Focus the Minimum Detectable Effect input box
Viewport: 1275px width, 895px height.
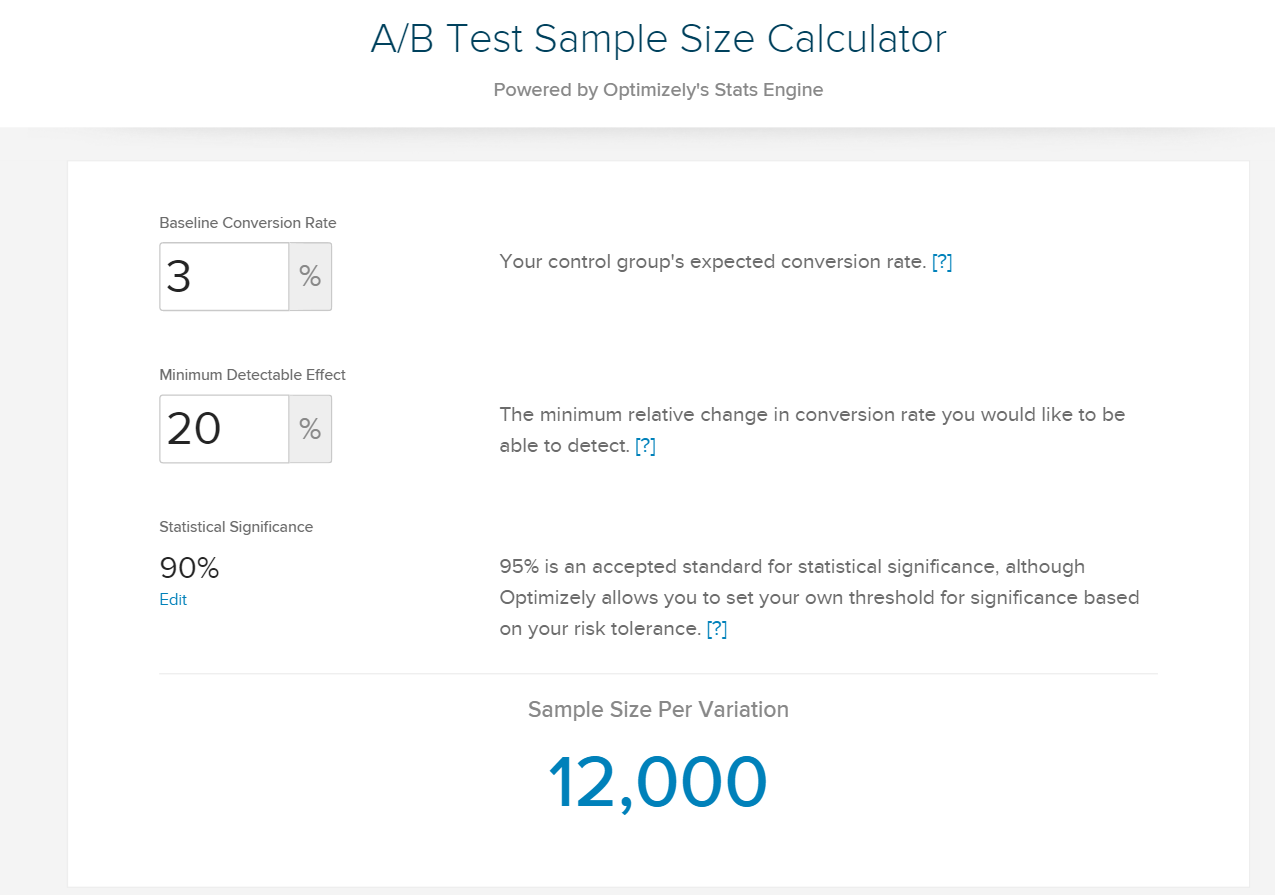point(224,429)
